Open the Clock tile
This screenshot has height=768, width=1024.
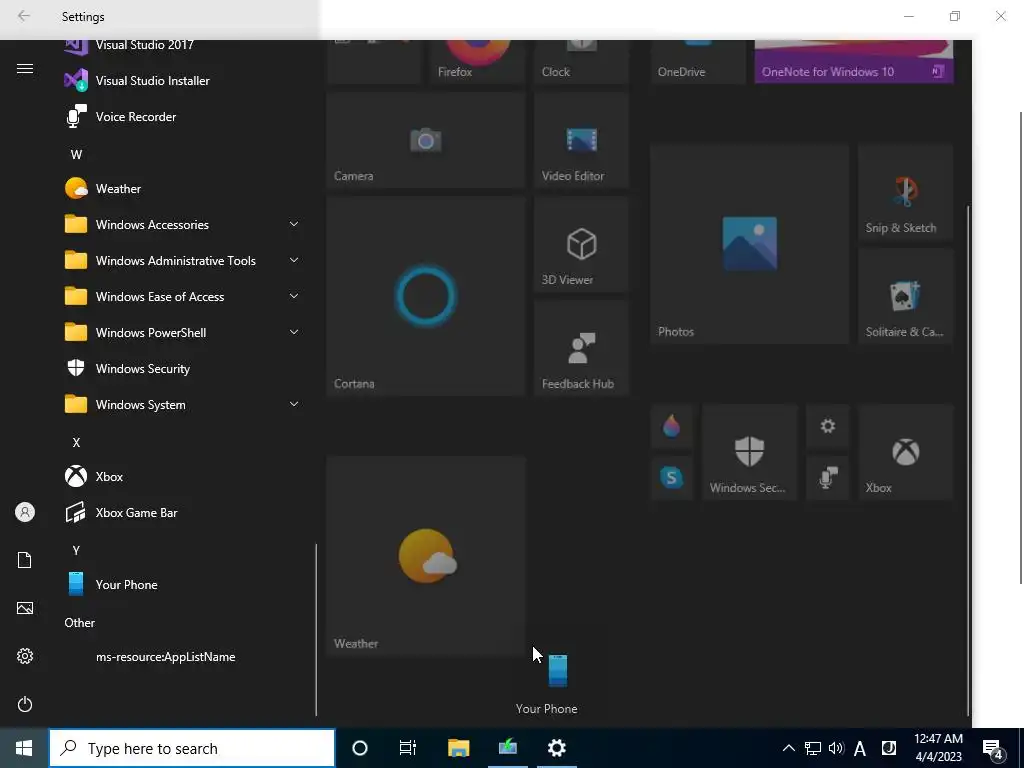[x=581, y=61]
